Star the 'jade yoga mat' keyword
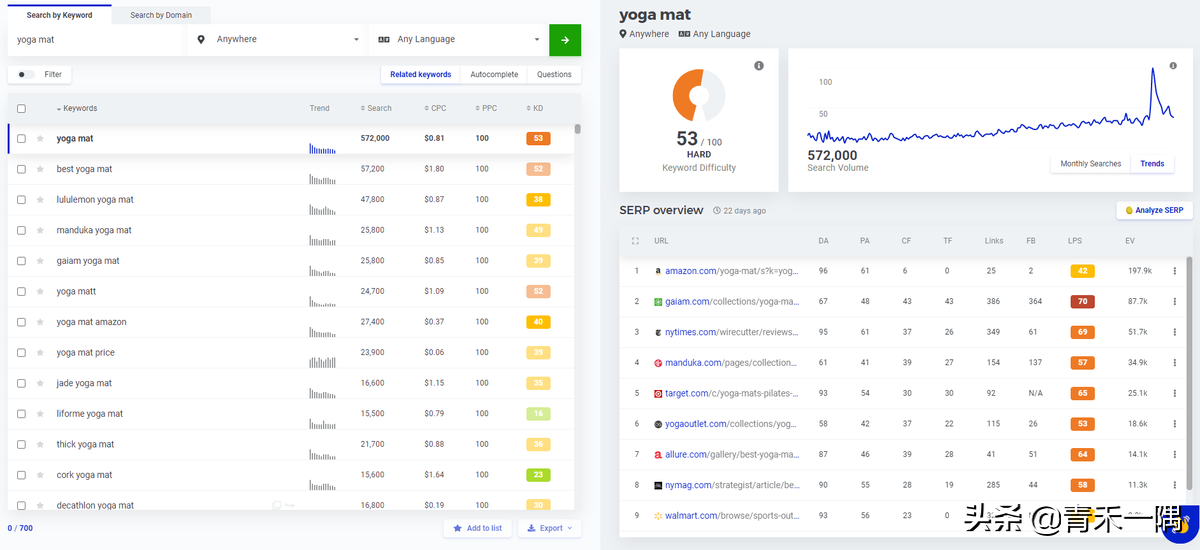Image resolution: width=1200 pixels, height=550 pixels. coord(40,383)
